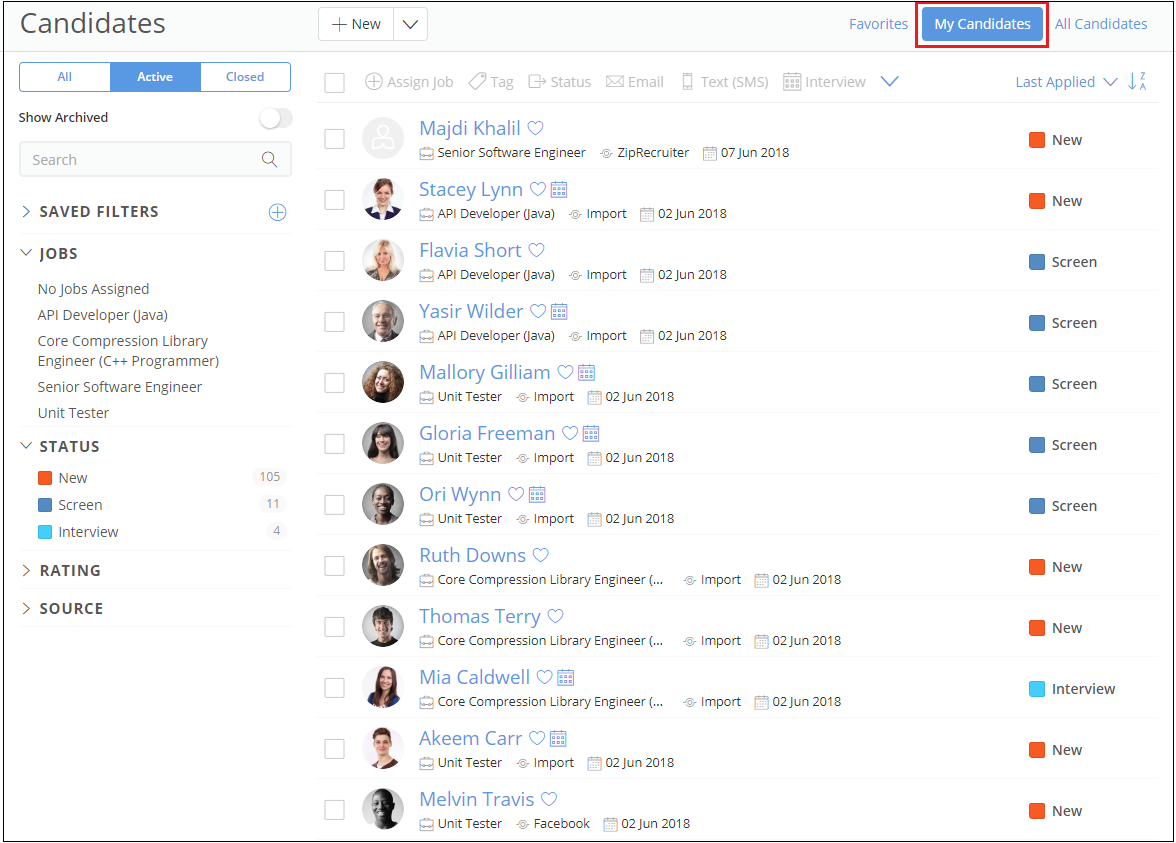Open Mallory Gilliam's candidate profile

[x=484, y=372]
